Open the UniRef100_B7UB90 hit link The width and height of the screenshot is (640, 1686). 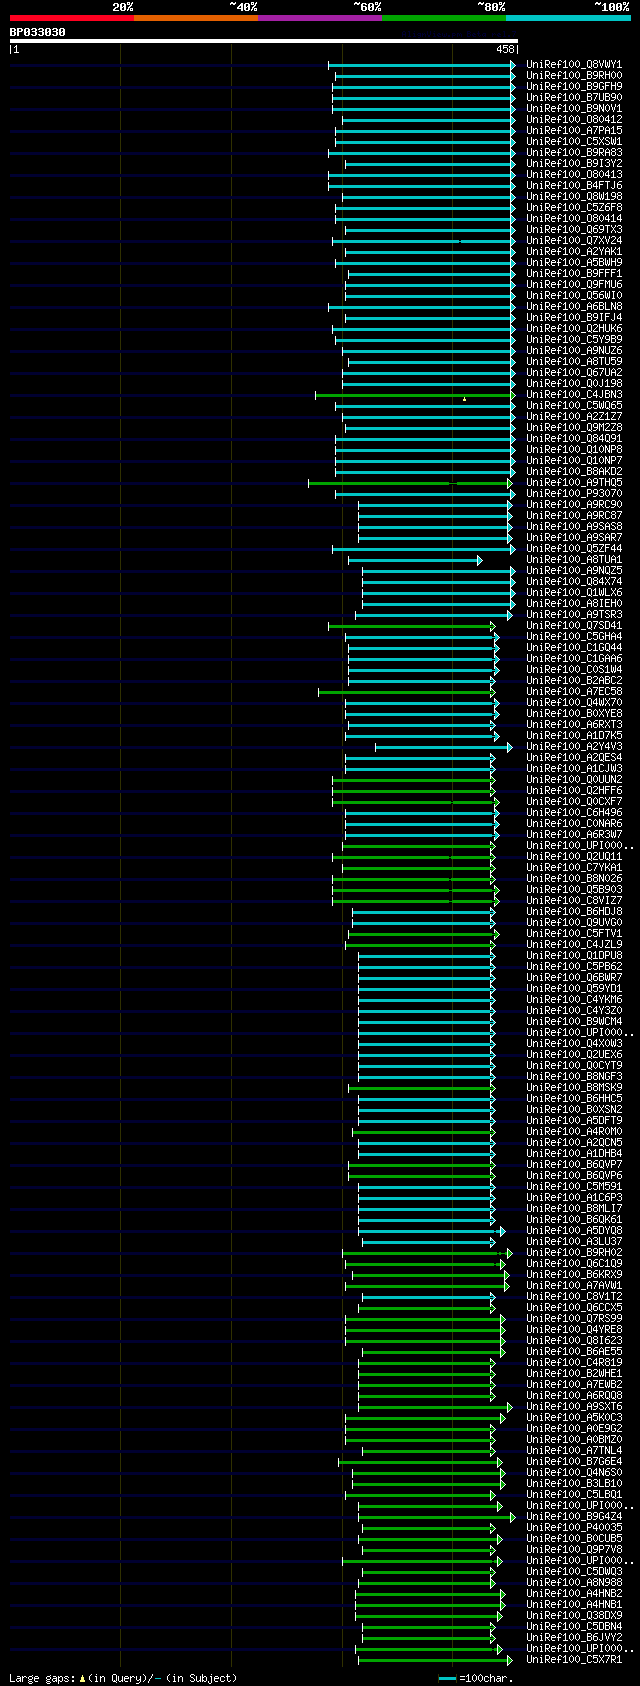click(574, 98)
